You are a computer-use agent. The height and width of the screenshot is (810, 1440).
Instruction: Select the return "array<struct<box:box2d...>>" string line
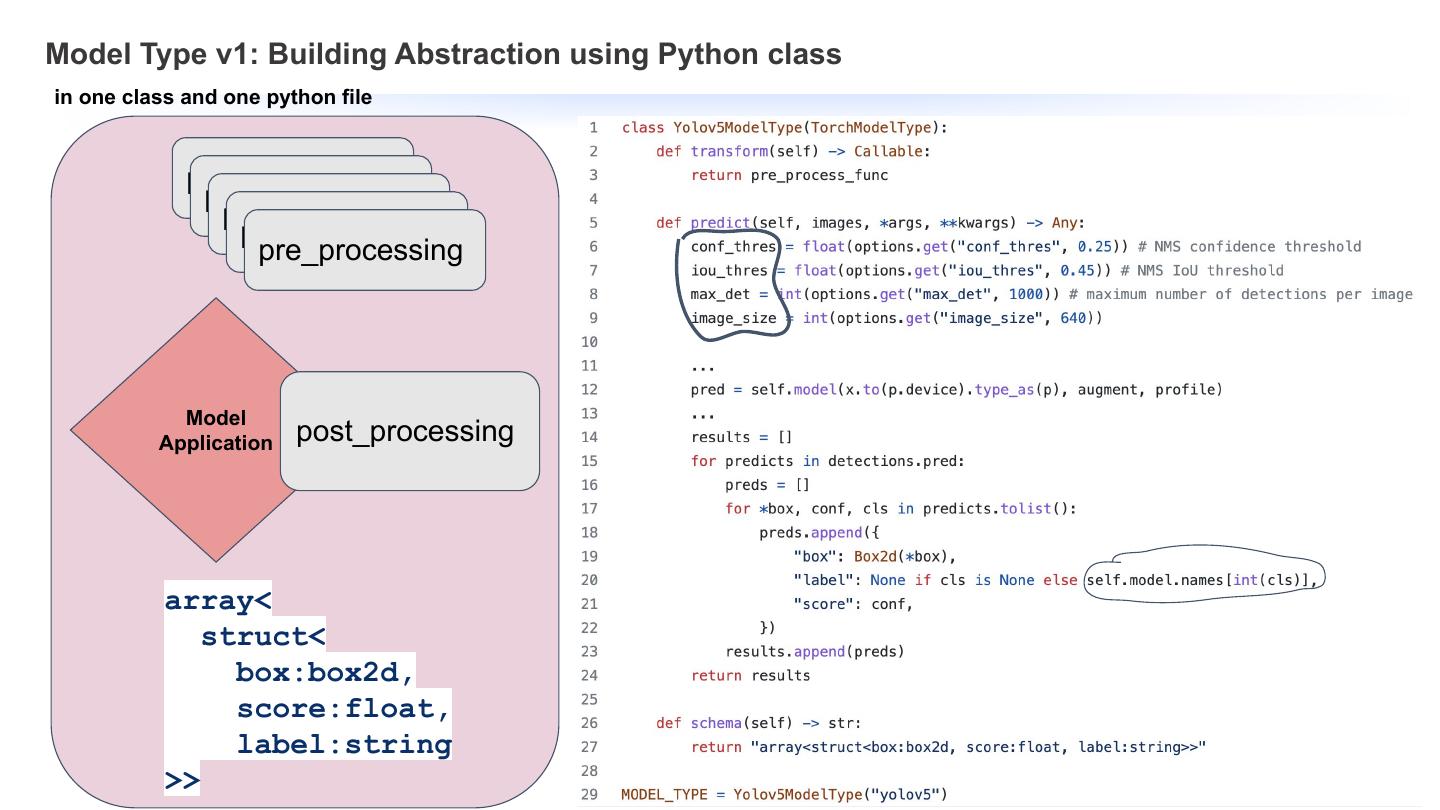[x=948, y=747]
